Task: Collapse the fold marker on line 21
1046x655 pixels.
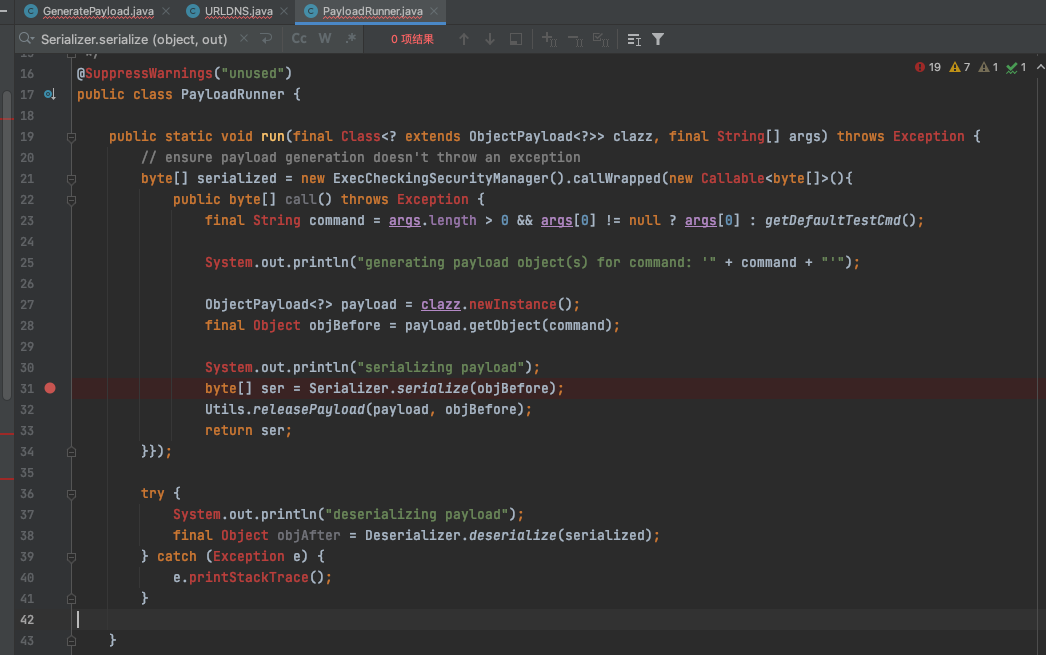Action: point(71,179)
